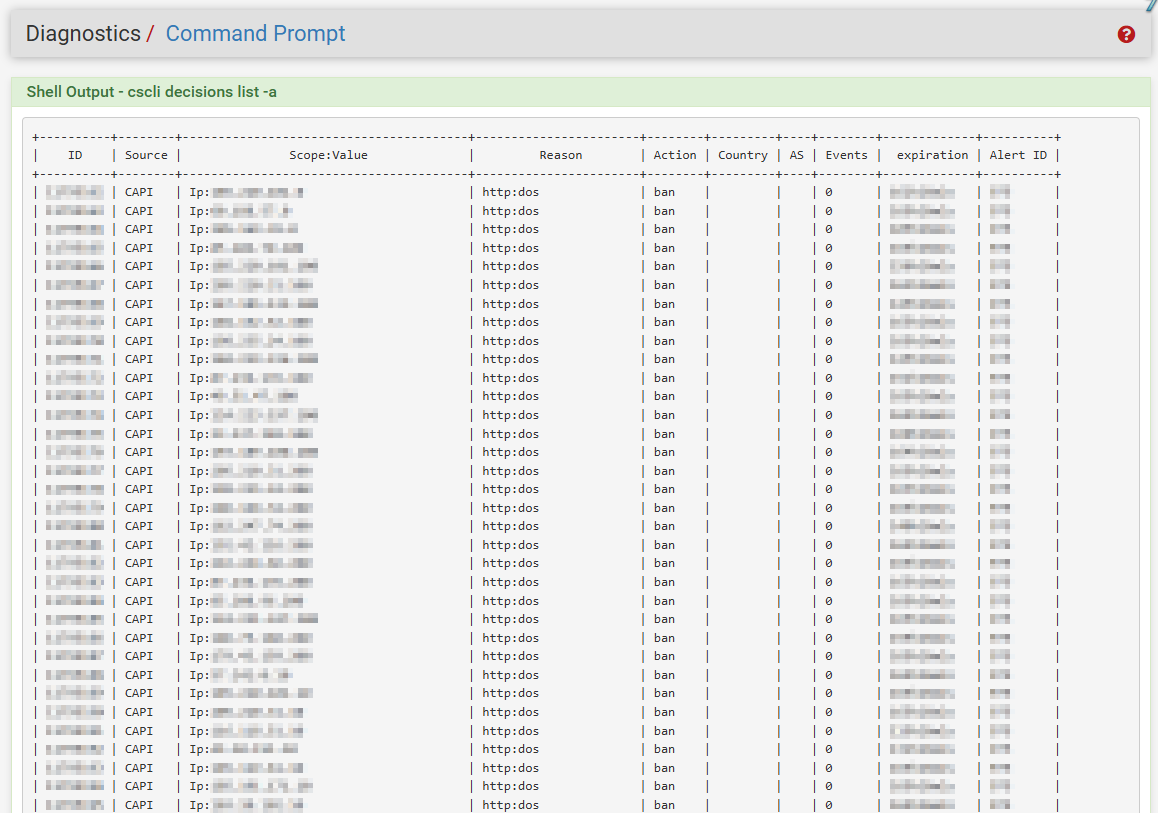Select the Scope:Value column header
This screenshot has height=813, width=1158.
(x=324, y=155)
